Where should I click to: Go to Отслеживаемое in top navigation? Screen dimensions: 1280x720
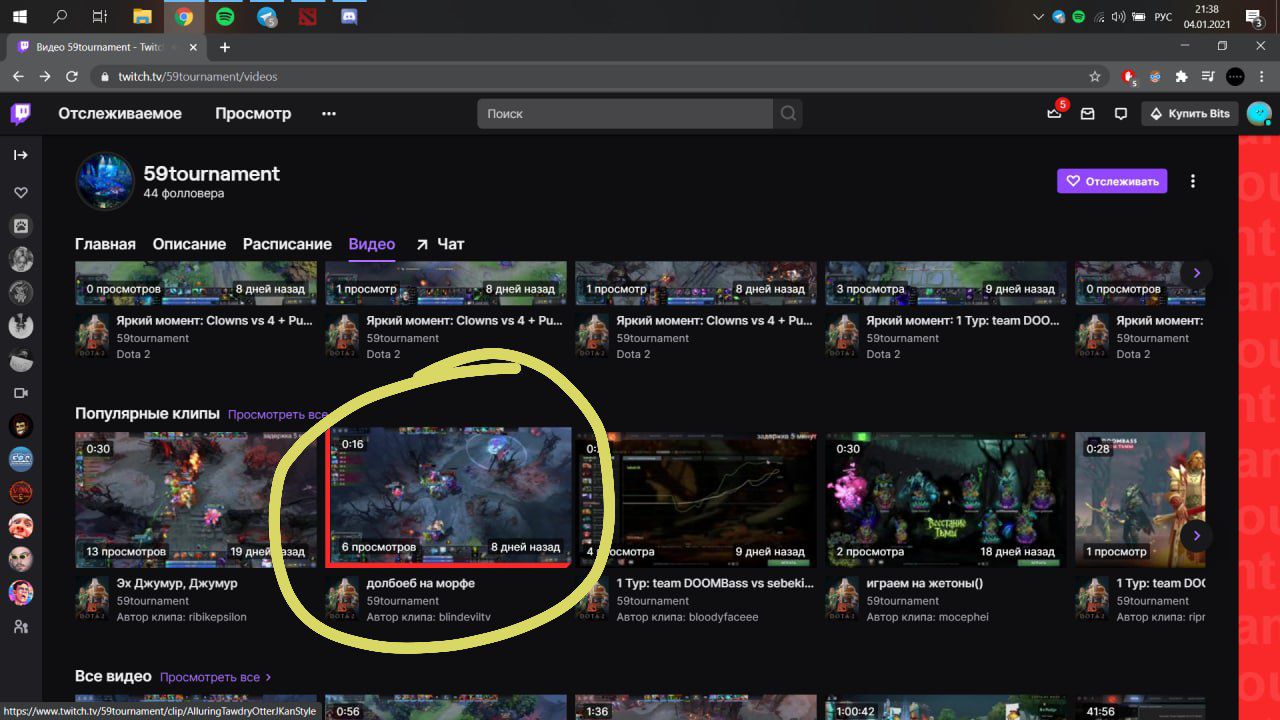point(120,114)
